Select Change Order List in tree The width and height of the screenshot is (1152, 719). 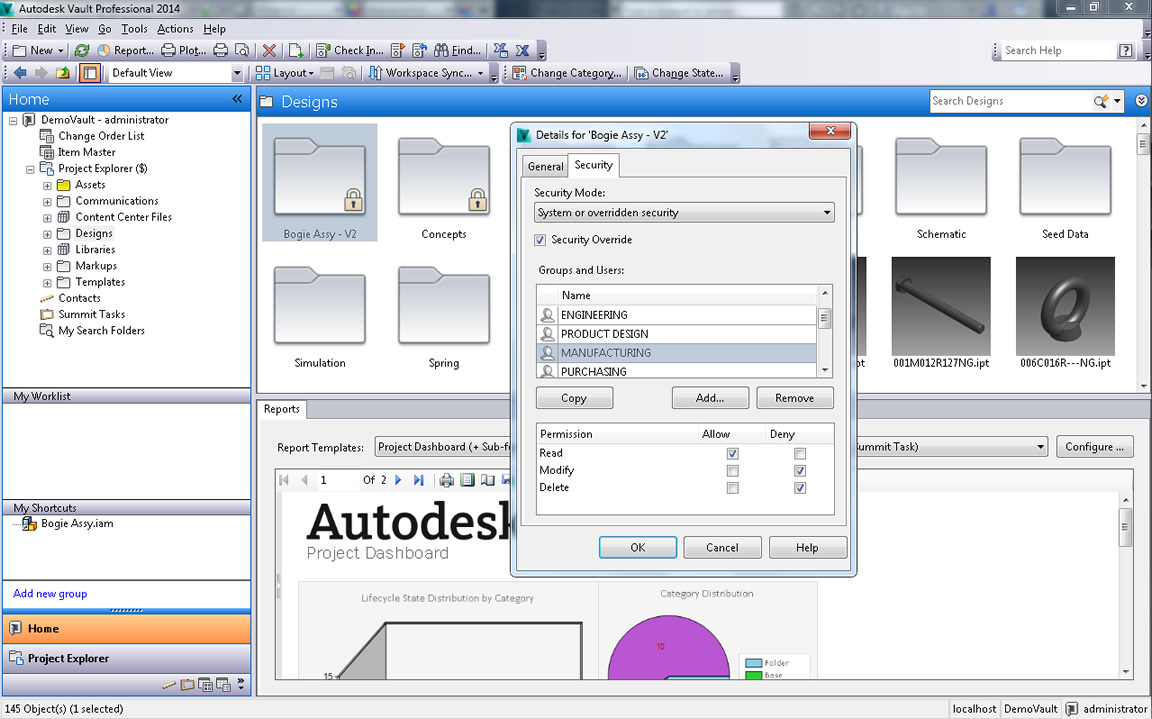[101, 136]
